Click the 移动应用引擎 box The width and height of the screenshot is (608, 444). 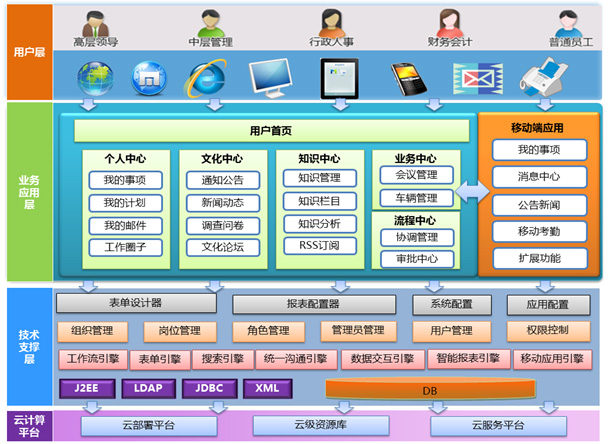553,359
